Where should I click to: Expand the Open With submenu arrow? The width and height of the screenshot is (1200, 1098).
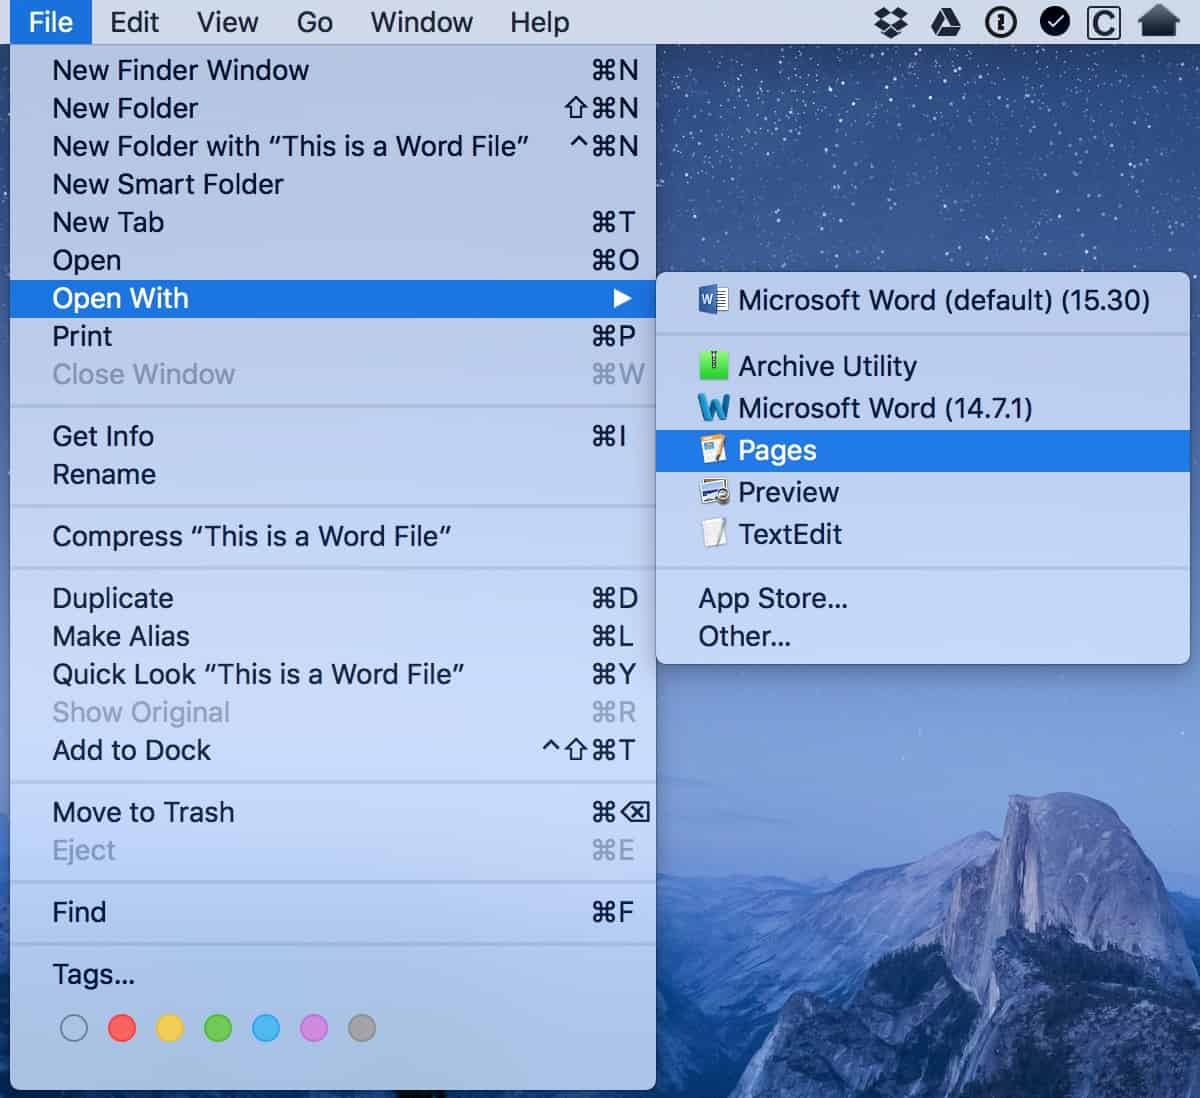[622, 298]
